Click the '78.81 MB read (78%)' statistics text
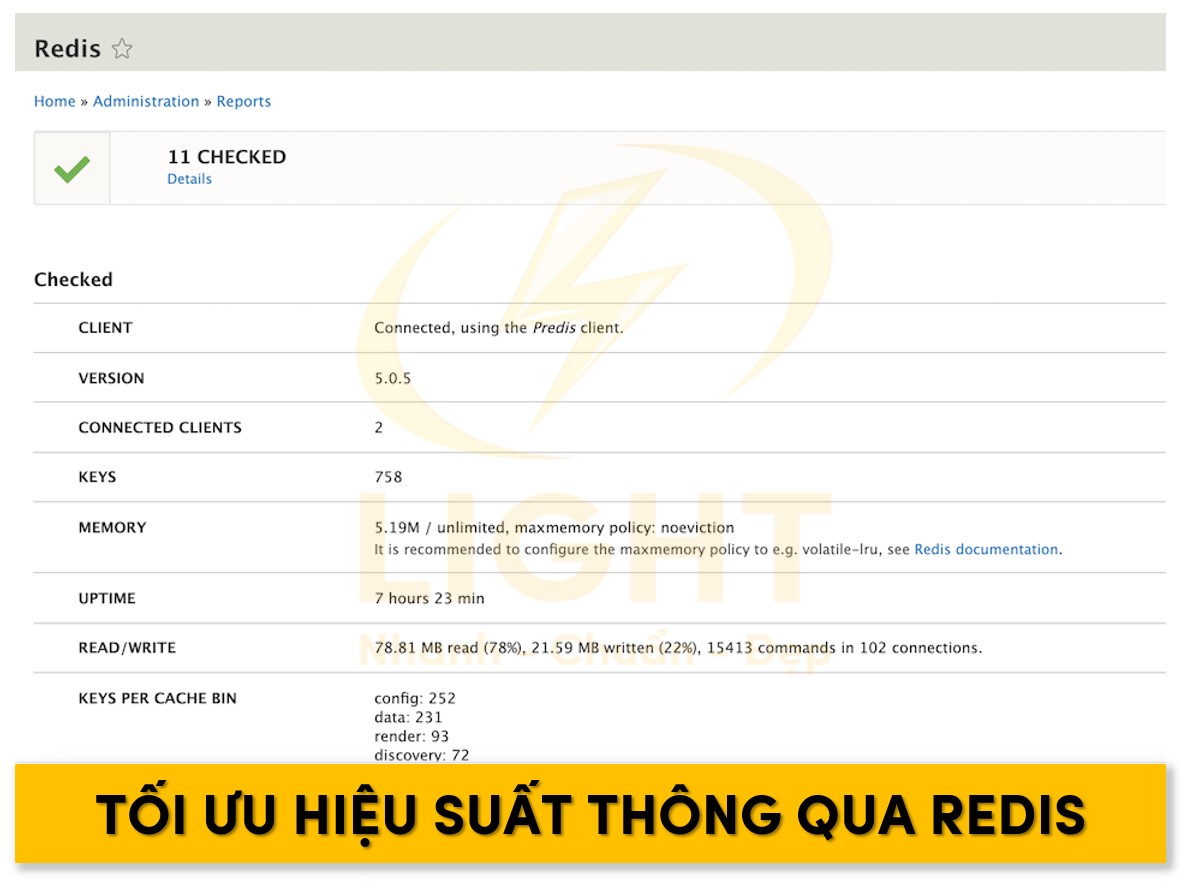The width and height of the screenshot is (1182, 885). [449, 648]
